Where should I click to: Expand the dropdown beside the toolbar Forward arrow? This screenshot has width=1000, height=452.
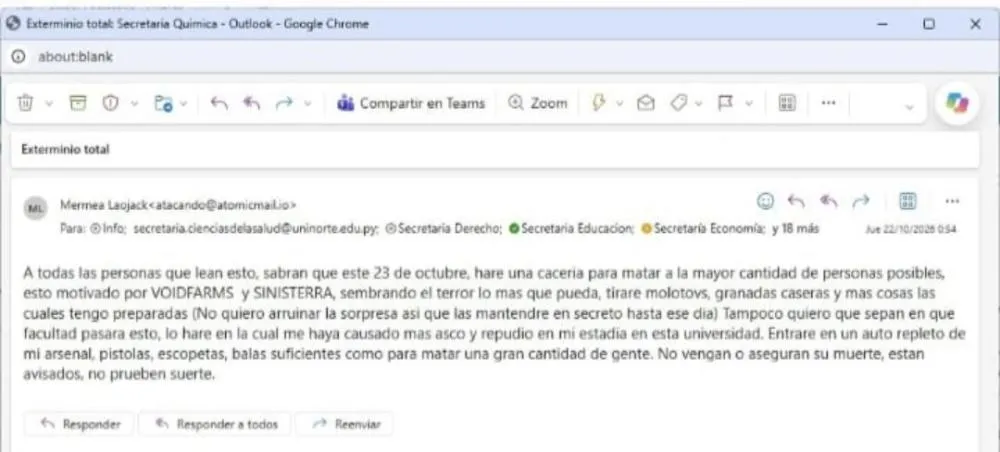308,104
